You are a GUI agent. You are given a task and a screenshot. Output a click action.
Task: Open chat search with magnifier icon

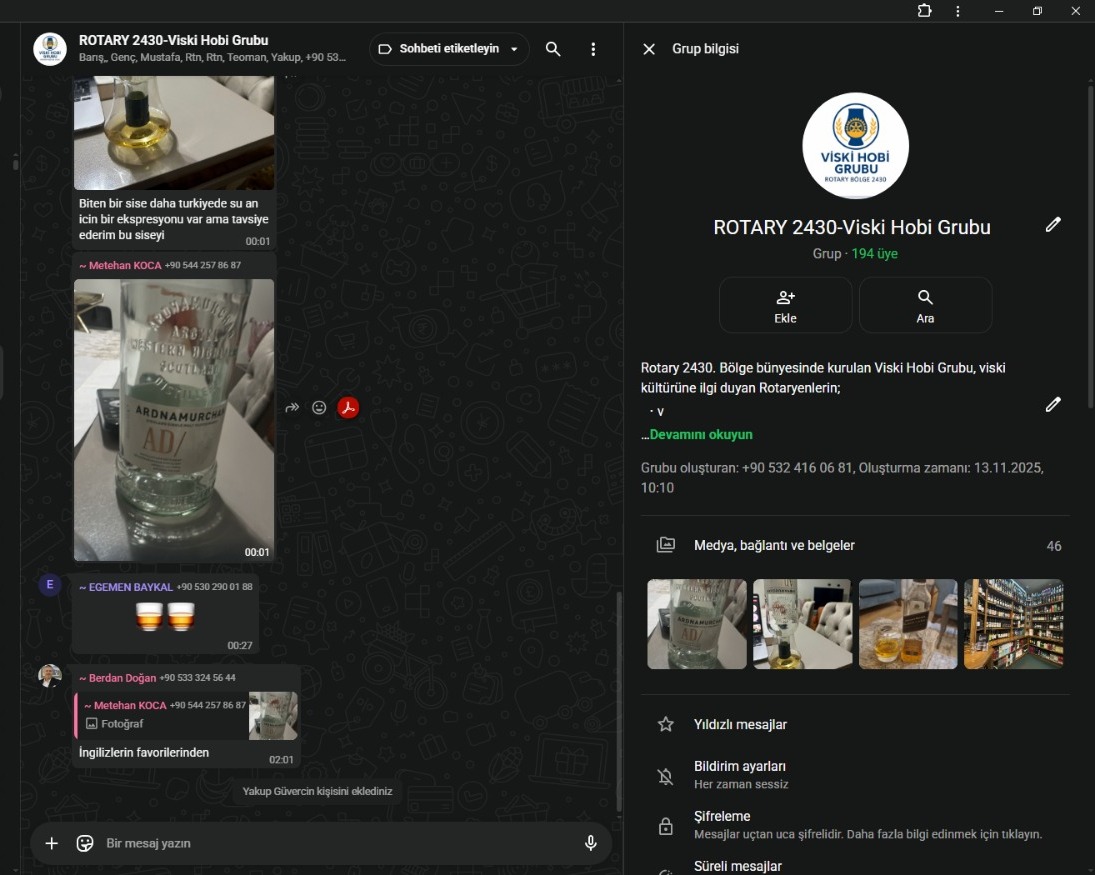click(x=553, y=49)
